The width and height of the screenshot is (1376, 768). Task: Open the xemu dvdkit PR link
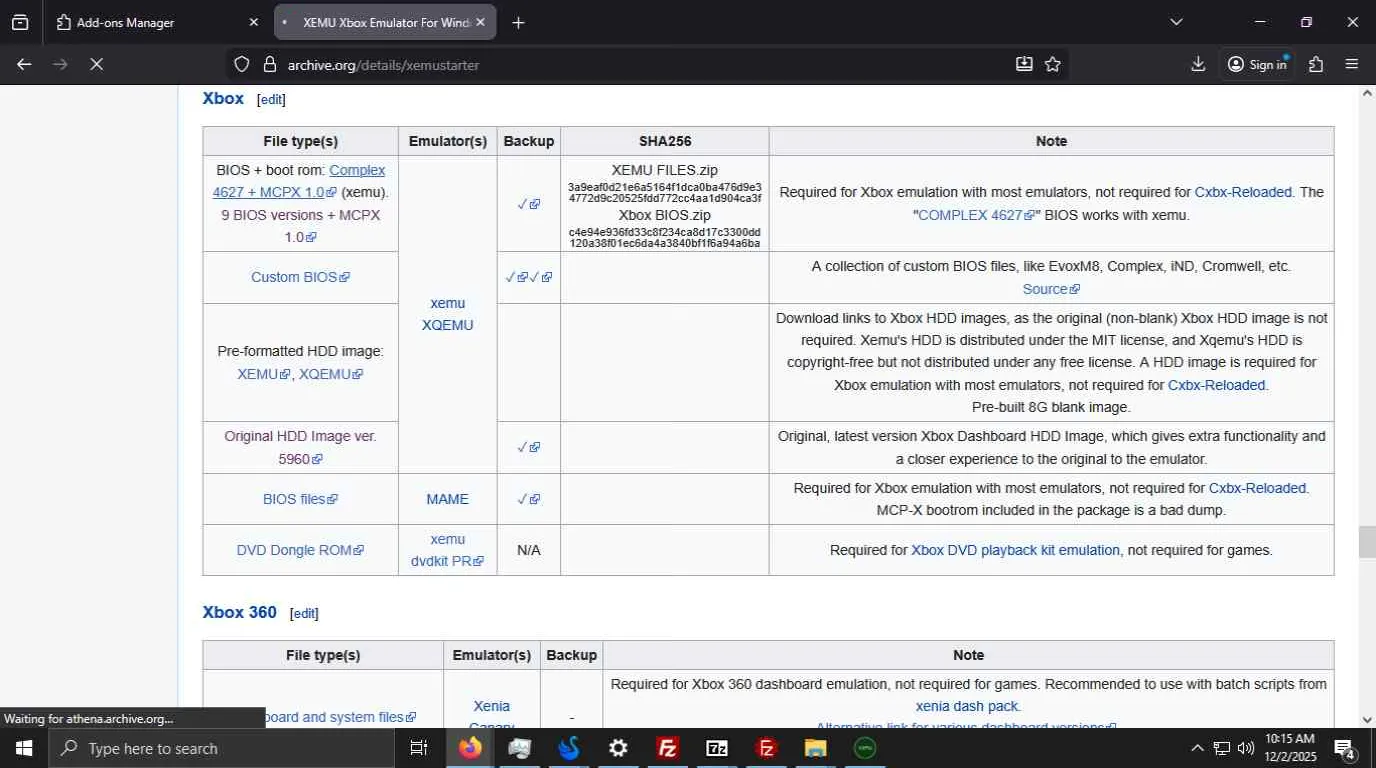[x=447, y=550]
